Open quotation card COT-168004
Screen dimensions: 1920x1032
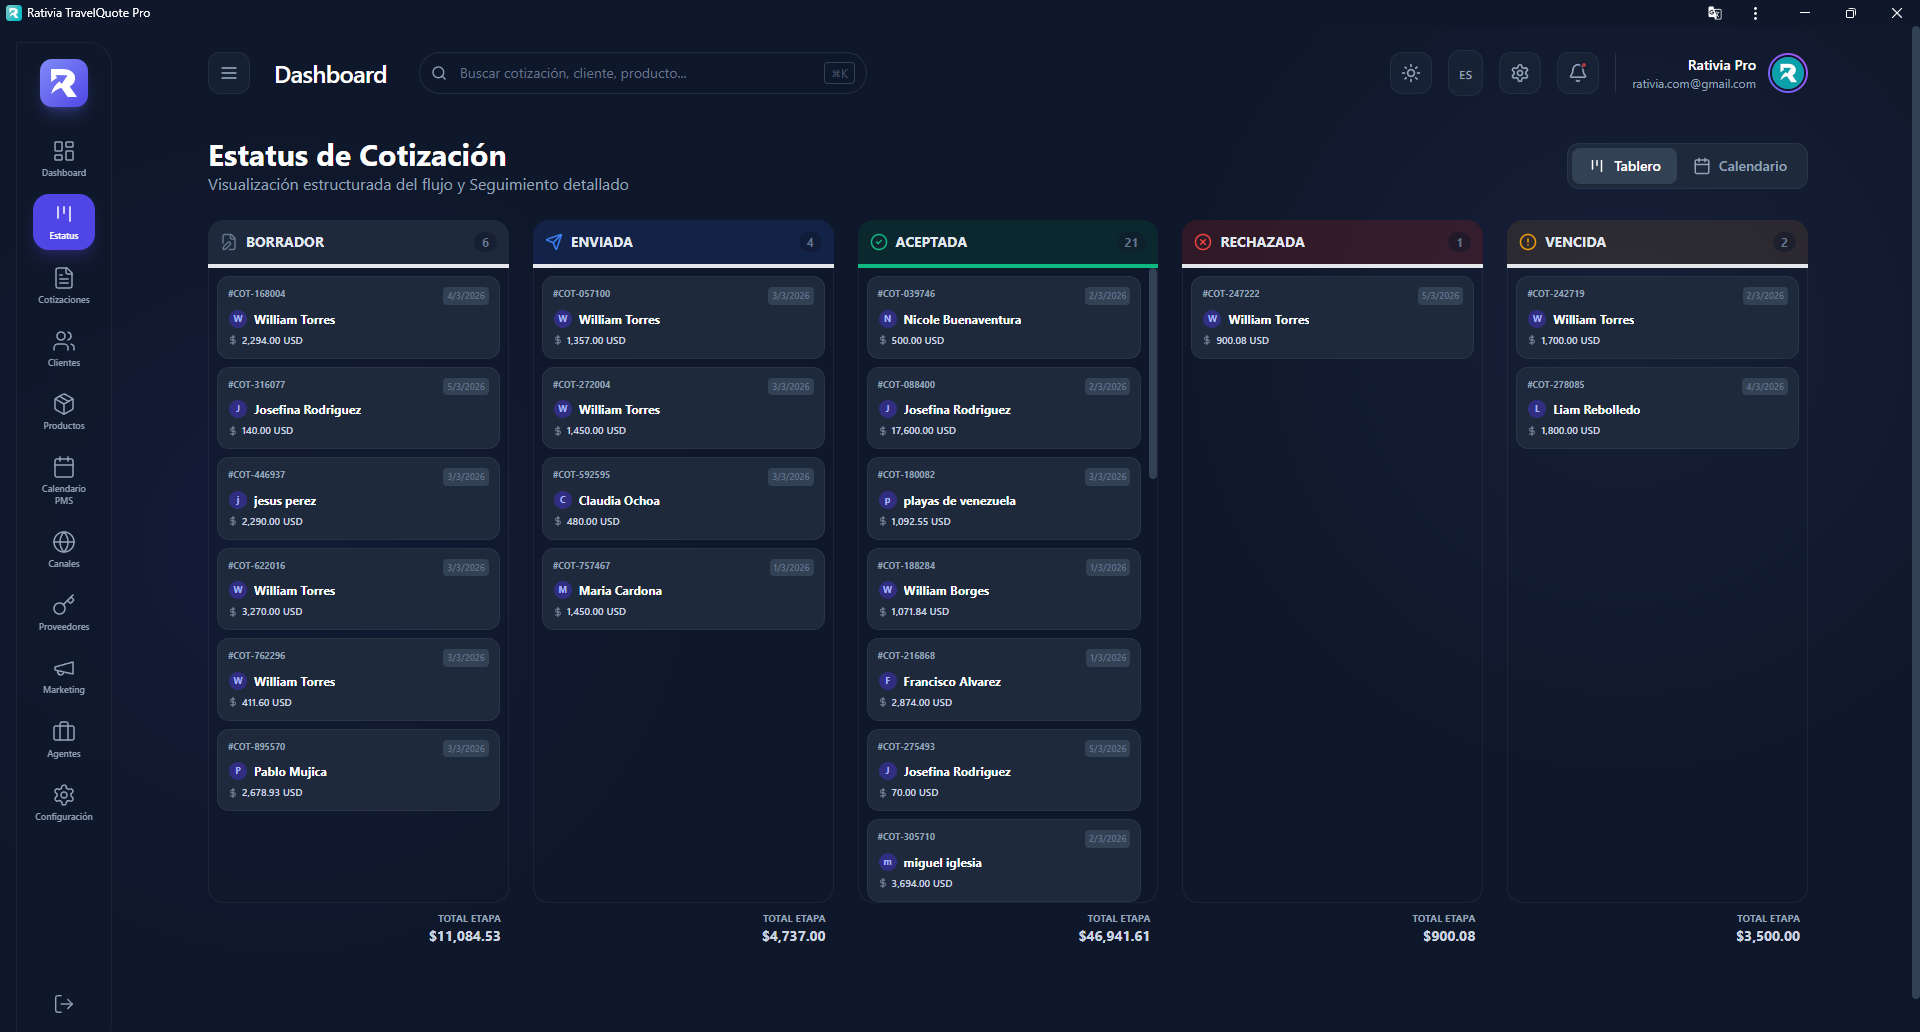(358, 317)
